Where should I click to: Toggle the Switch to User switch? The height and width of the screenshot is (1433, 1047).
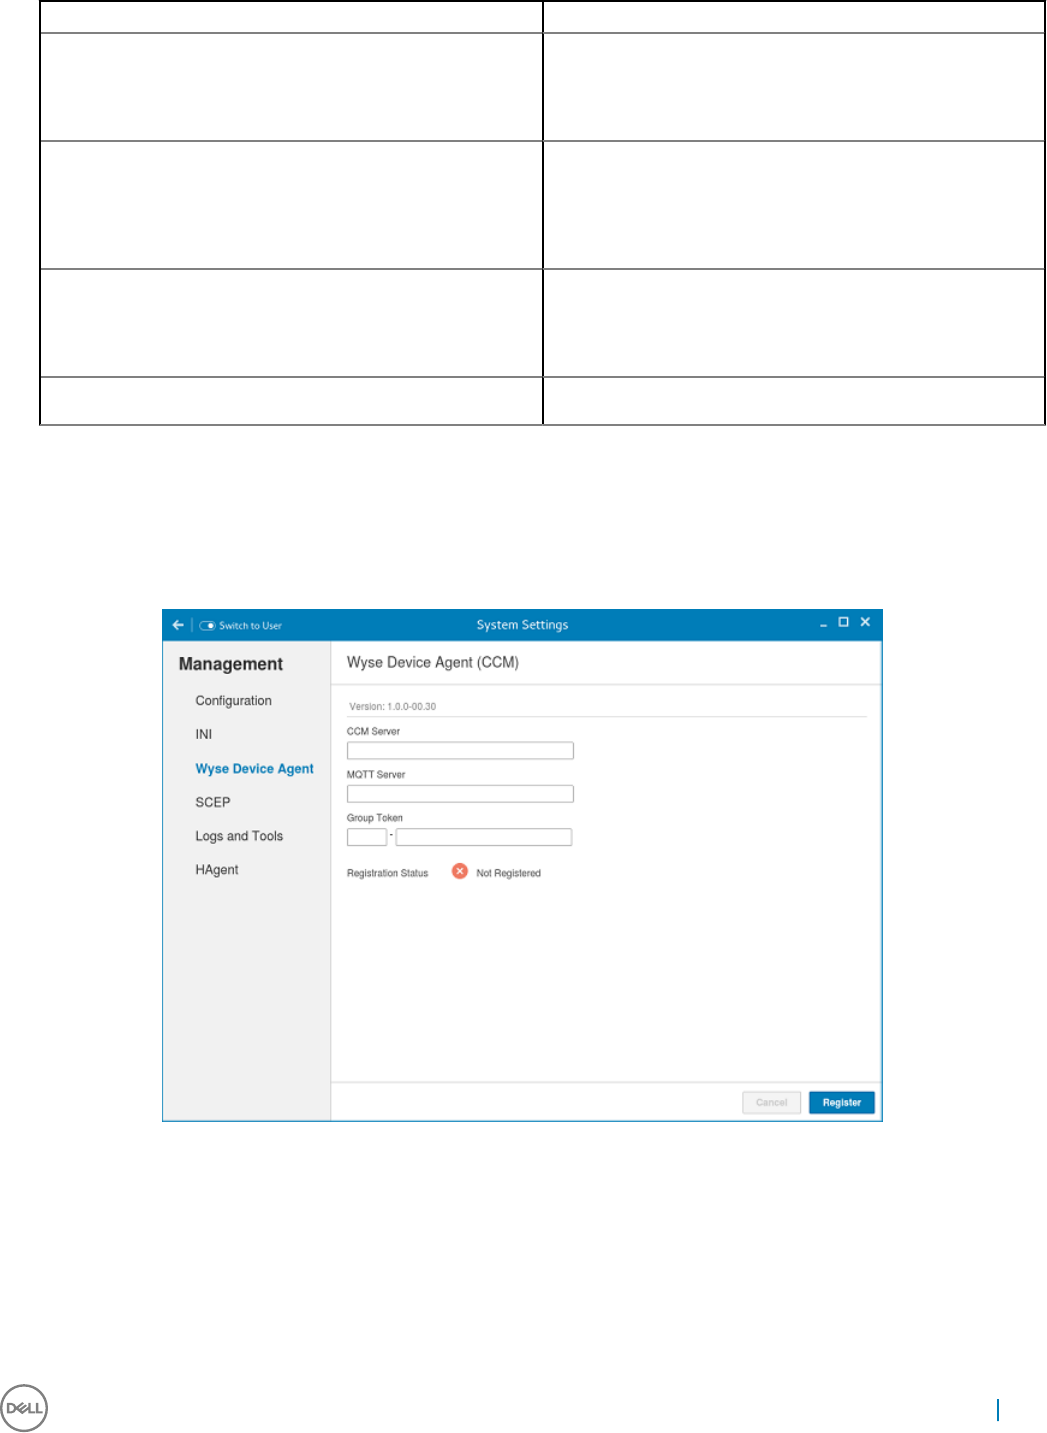pyautogui.click(x=207, y=626)
